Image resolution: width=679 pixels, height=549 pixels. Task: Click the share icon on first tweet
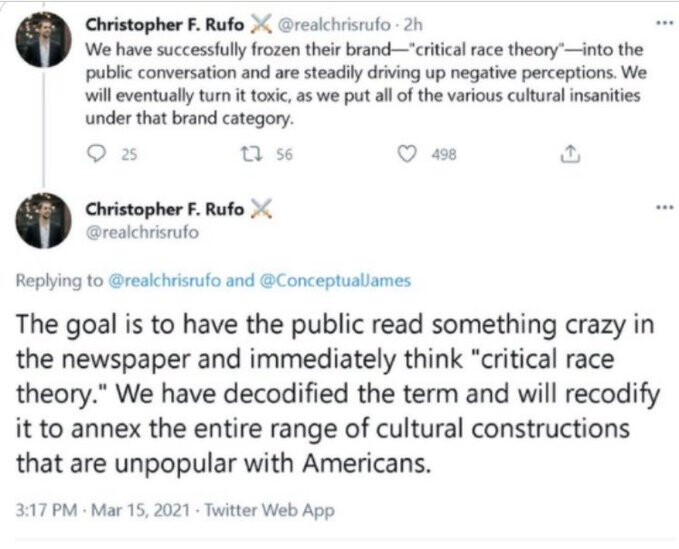point(570,154)
